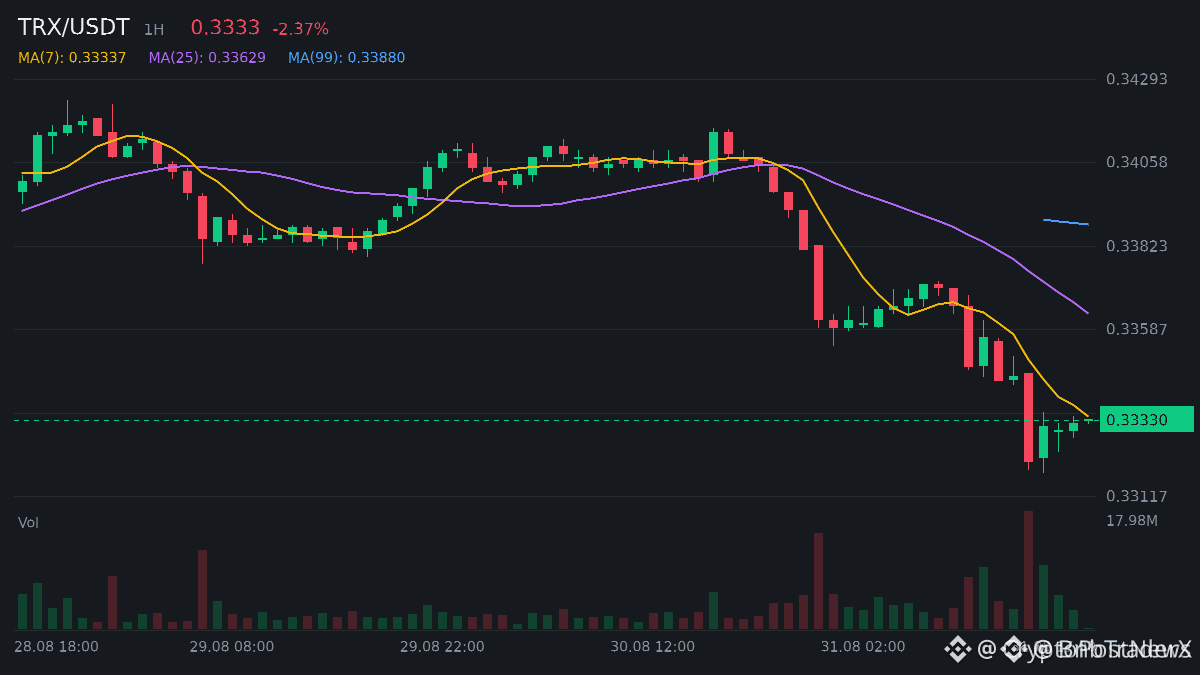Click the 0.33823 price axis label
1200x675 pixels.
tap(1137, 246)
